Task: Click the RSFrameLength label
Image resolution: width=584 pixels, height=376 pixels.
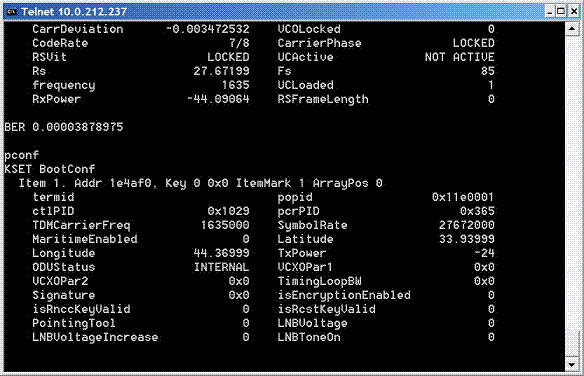Action: click(323, 99)
